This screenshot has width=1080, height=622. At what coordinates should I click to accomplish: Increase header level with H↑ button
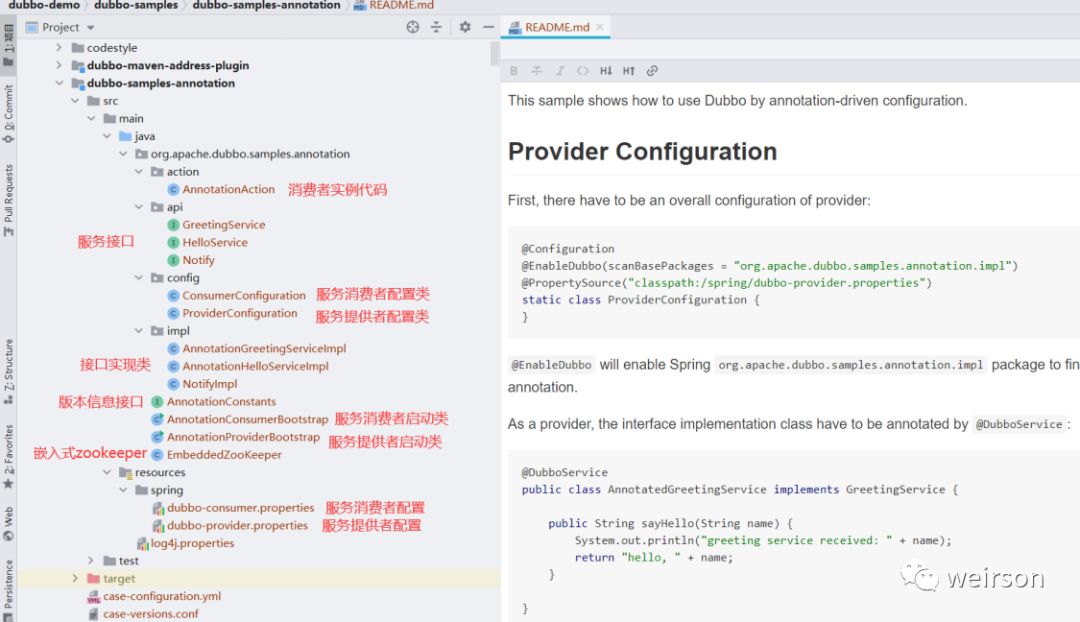click(x=629, y=71)
